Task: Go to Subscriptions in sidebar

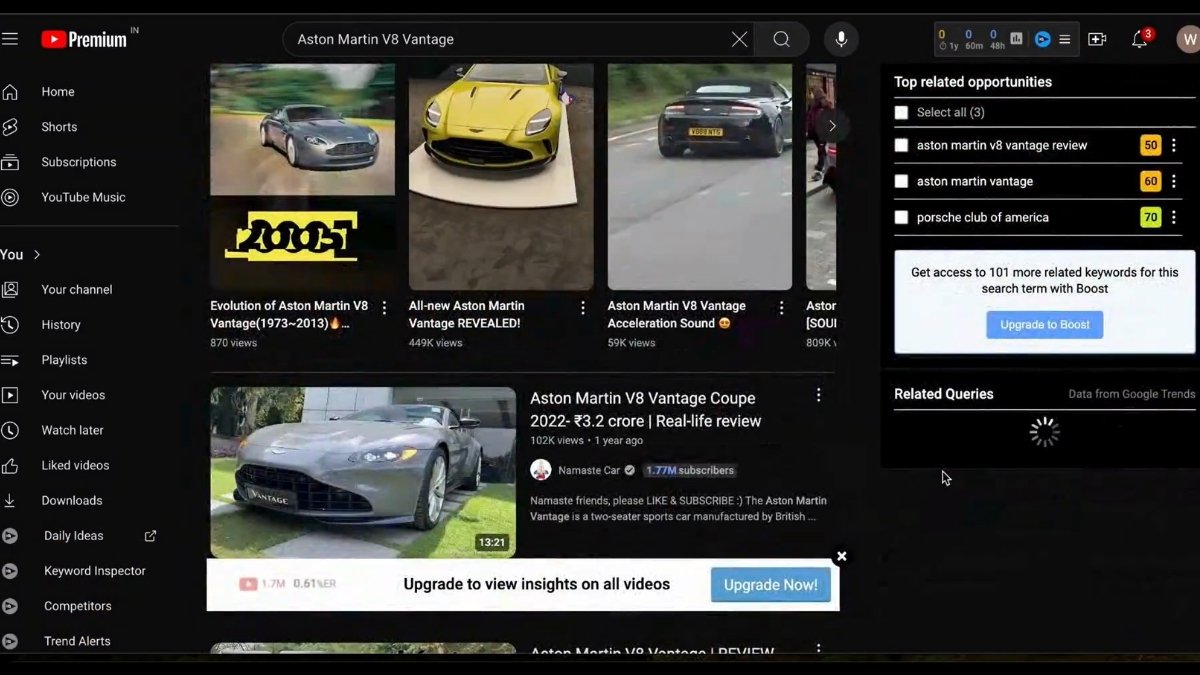Action: [78, 162]
